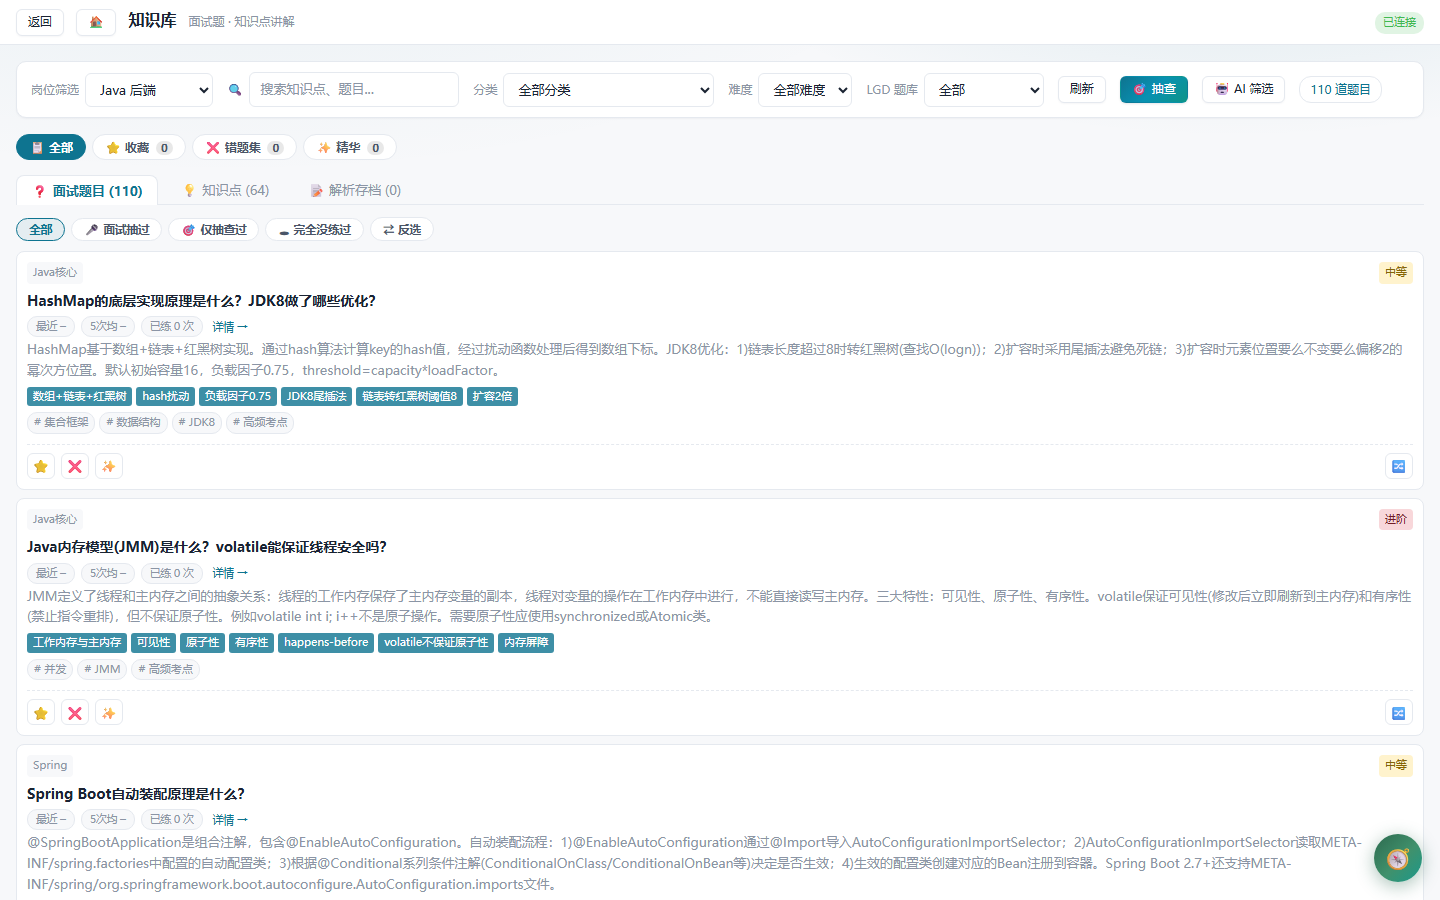Viewport: 1440px width, 900px height.
Task: Enable the 完全没练过 filter
Action: click(x=314, y=230)
